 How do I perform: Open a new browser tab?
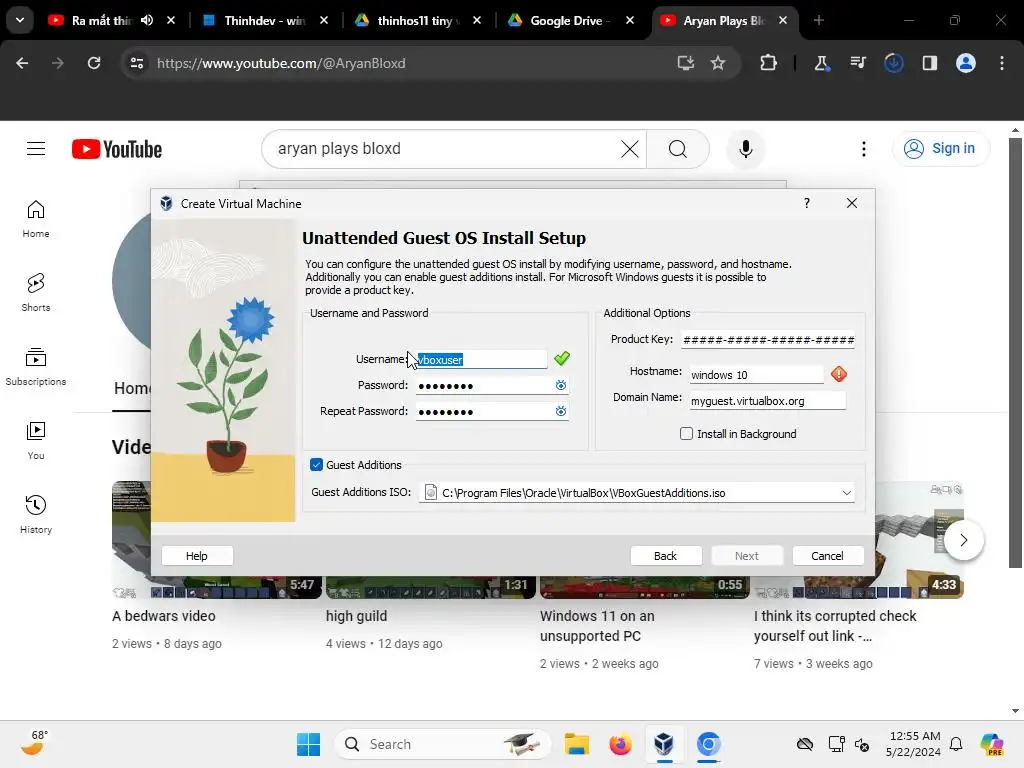click(x=818, y=21)
